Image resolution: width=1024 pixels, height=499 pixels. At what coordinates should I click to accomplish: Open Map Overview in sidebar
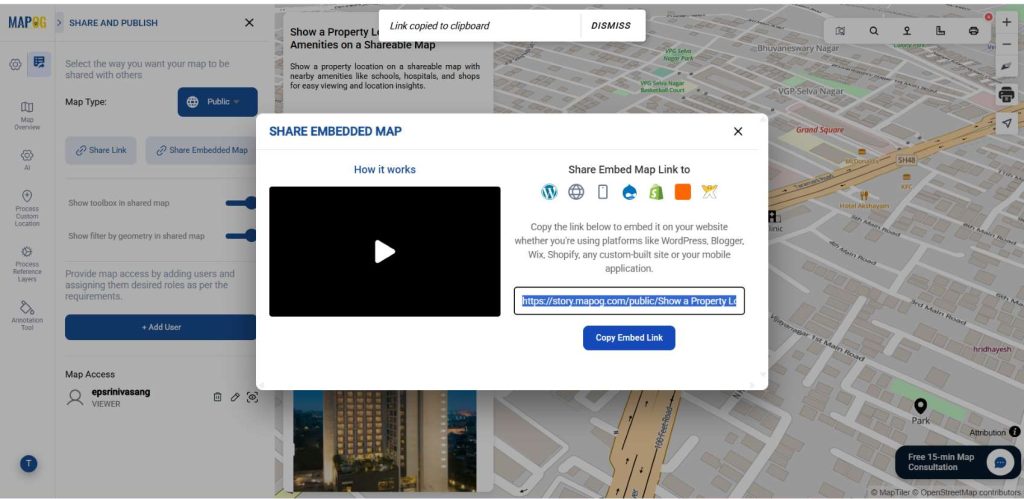(x=27, y=115)
